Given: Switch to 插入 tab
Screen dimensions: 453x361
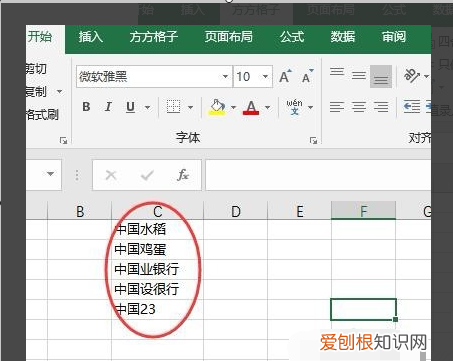Looking at the screenshot, I should [91, 37].
